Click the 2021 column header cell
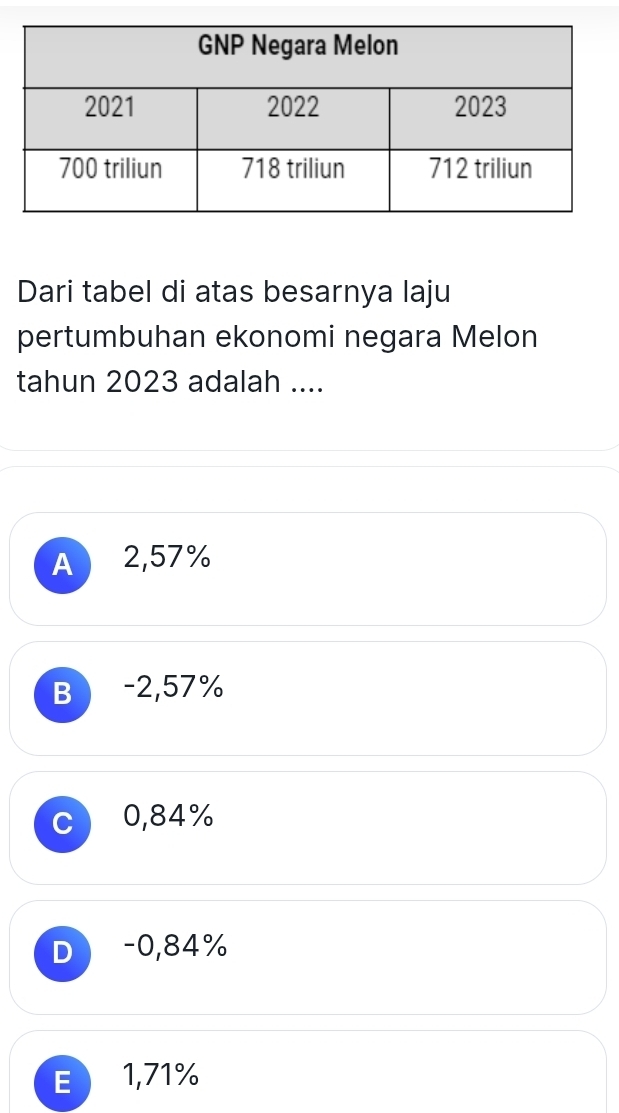The height and width of the screenshot is (1113, 619). coord(110,119)
